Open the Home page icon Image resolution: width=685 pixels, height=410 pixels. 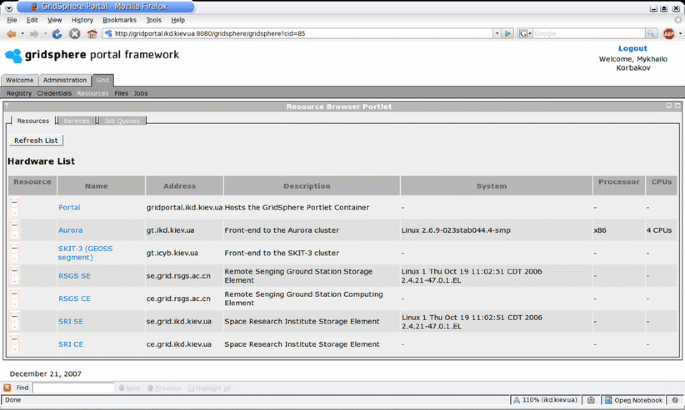(x=92, y=34)
